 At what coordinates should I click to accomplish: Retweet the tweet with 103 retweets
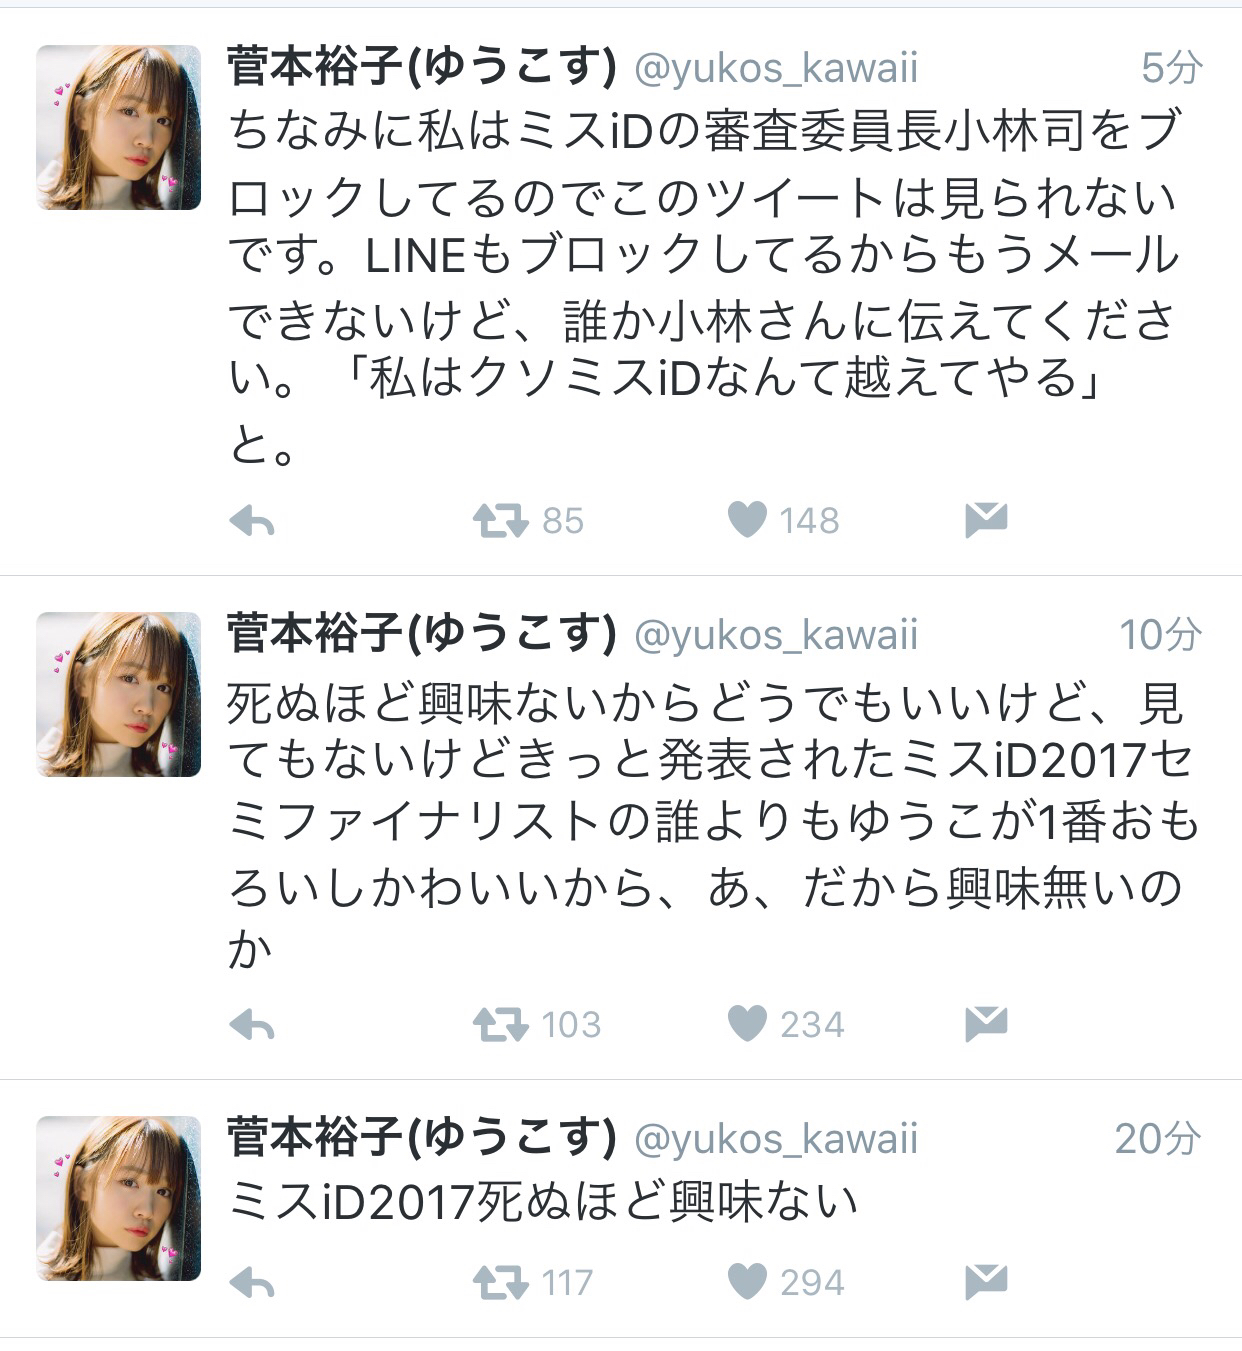coord(500,1025)
